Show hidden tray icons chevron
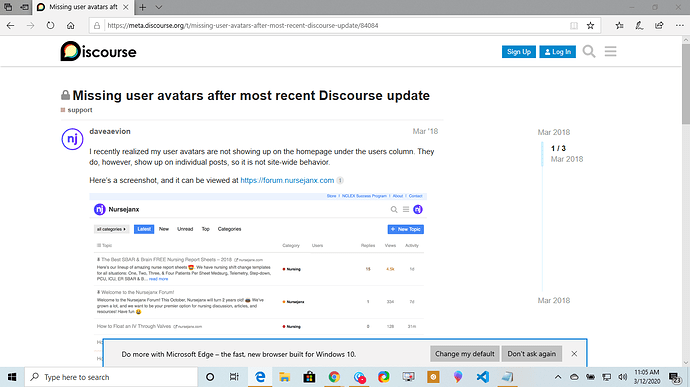Viewport: 690px width, 387px height. point(558,377)
